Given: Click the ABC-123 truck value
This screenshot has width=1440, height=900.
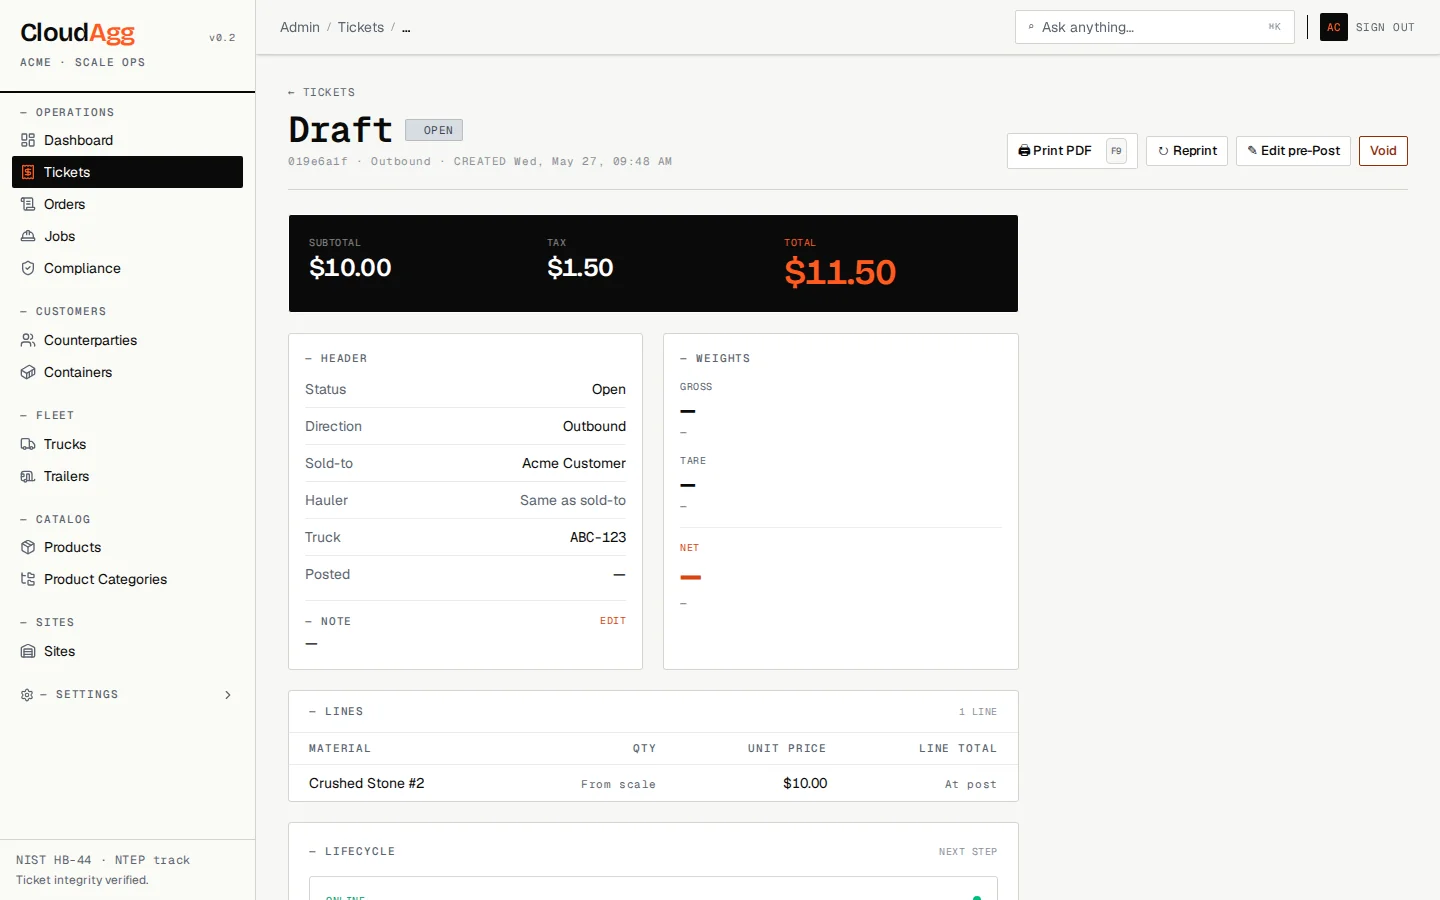Looking at the screenshot, I should coord(598,537).
